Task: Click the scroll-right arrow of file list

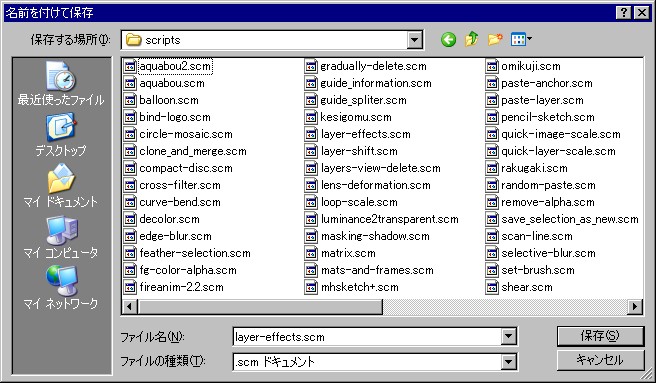Action: pyautogui.click(x=635, y=307)
